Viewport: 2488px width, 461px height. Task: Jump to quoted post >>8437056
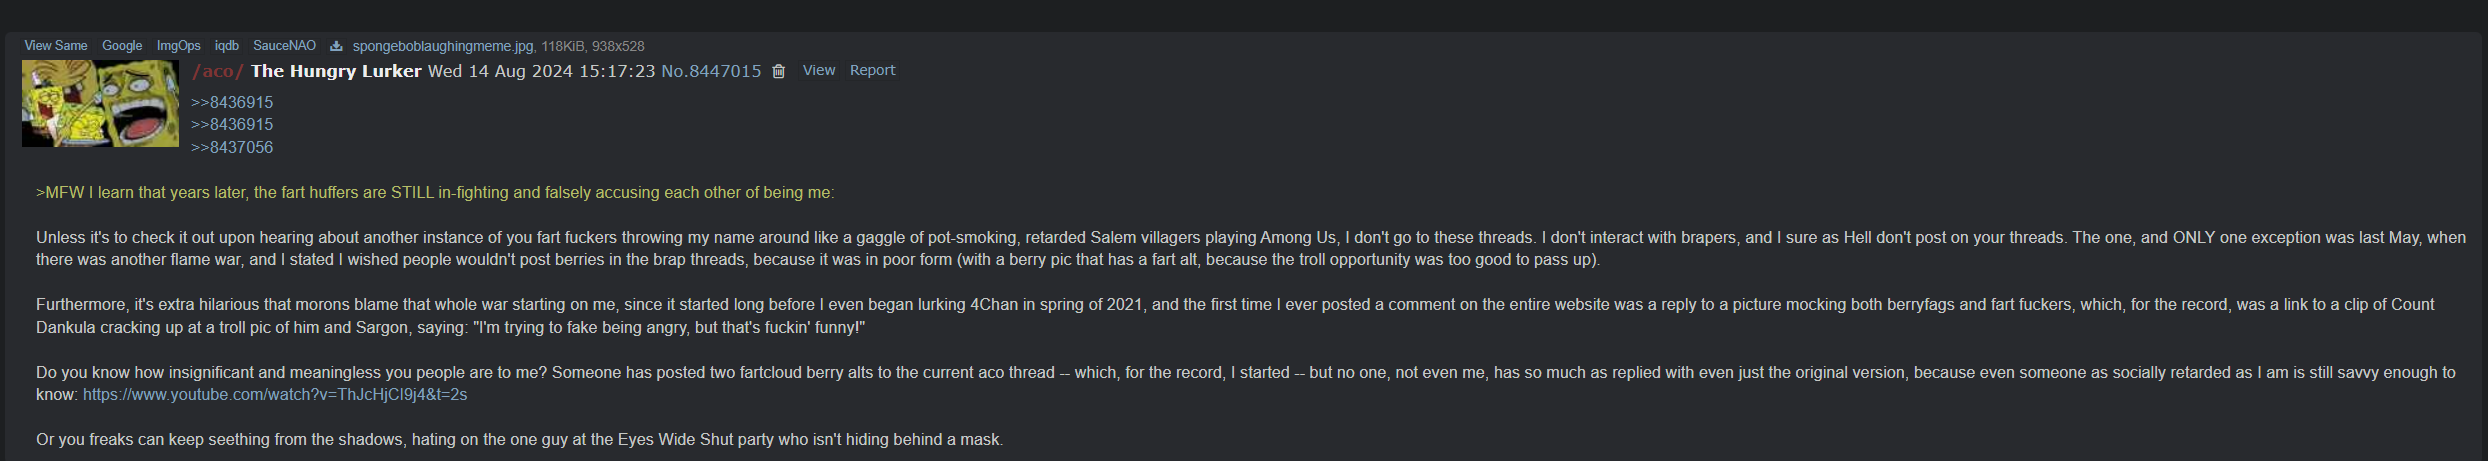(x=232, y=147)
